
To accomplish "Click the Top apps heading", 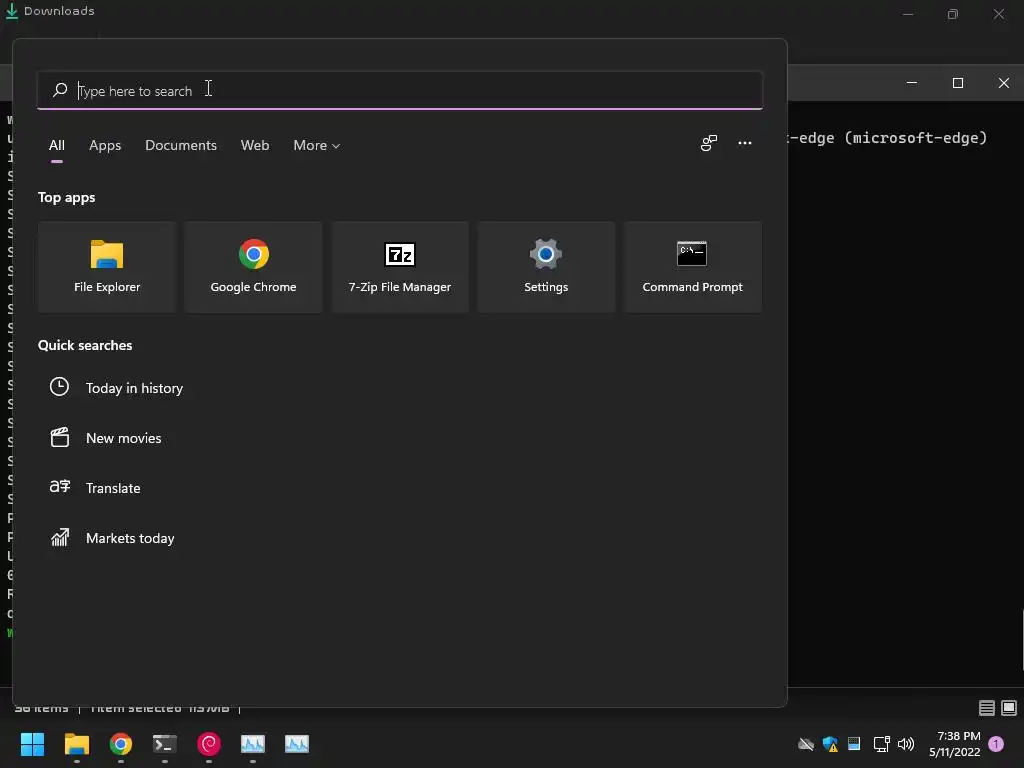I will 67,197.
